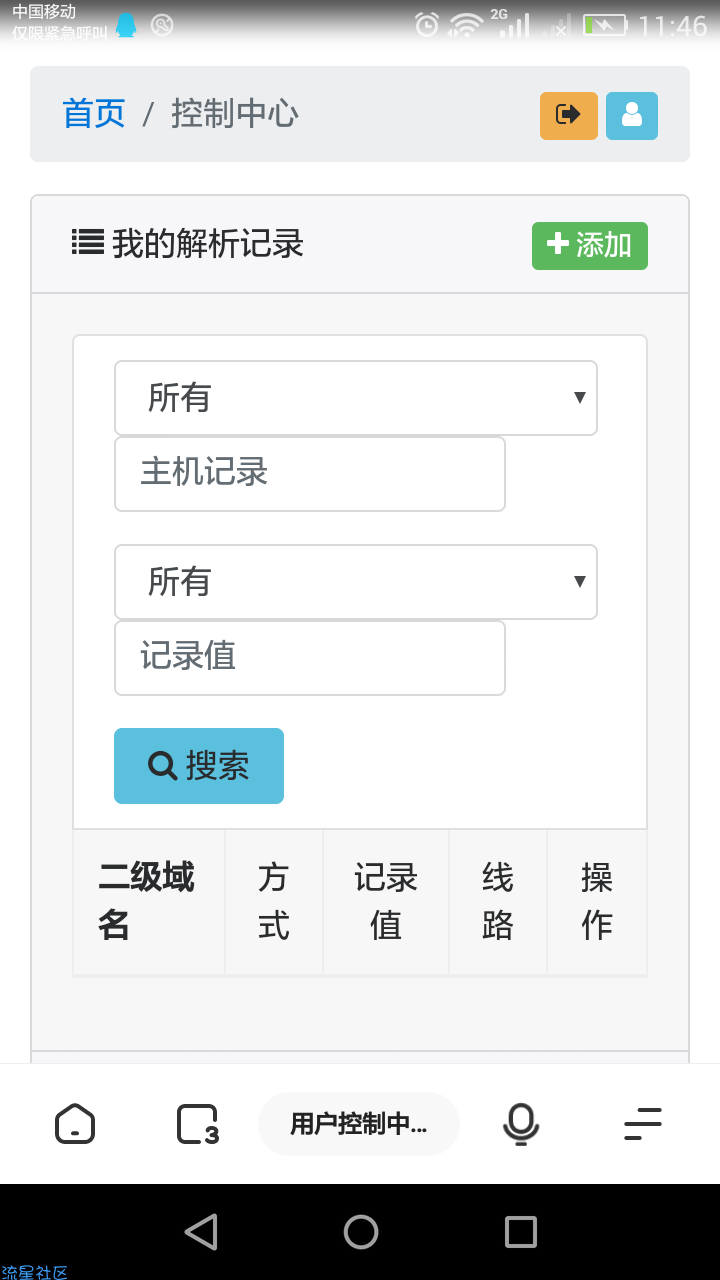
Task: Expand the second 所有 dropdown
Action: pos(356,582)
